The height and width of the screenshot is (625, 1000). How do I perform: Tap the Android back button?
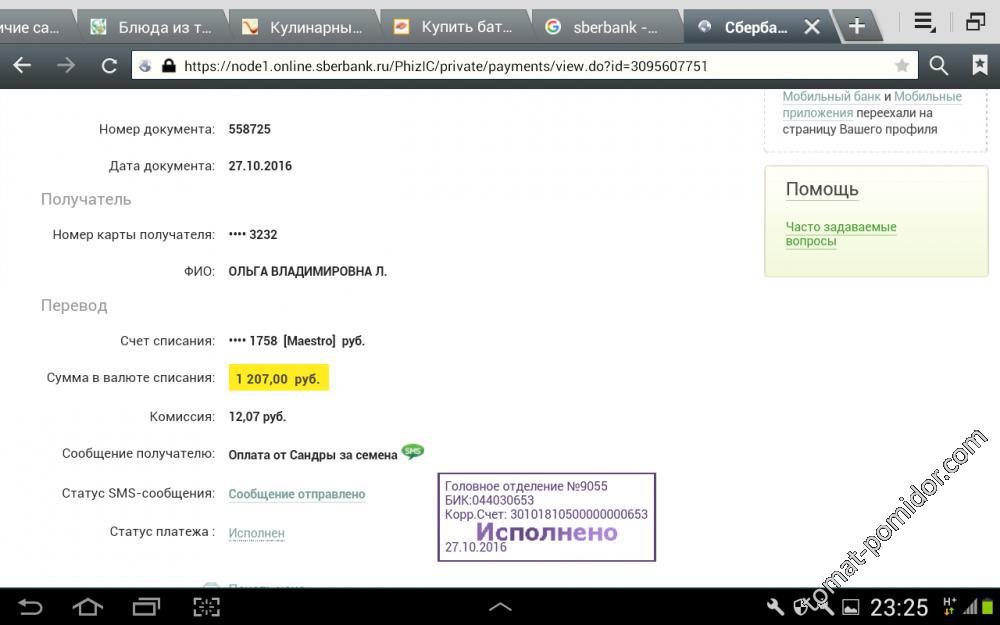click(29, 606)
